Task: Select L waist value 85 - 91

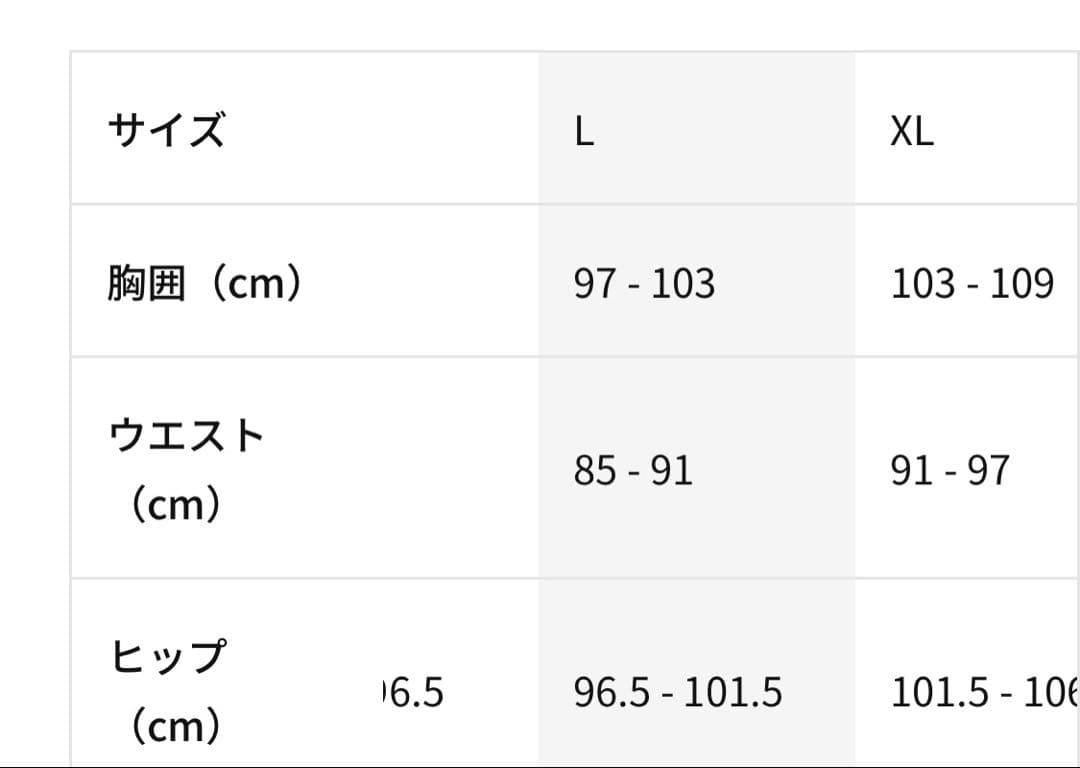Action: (633, 470)
